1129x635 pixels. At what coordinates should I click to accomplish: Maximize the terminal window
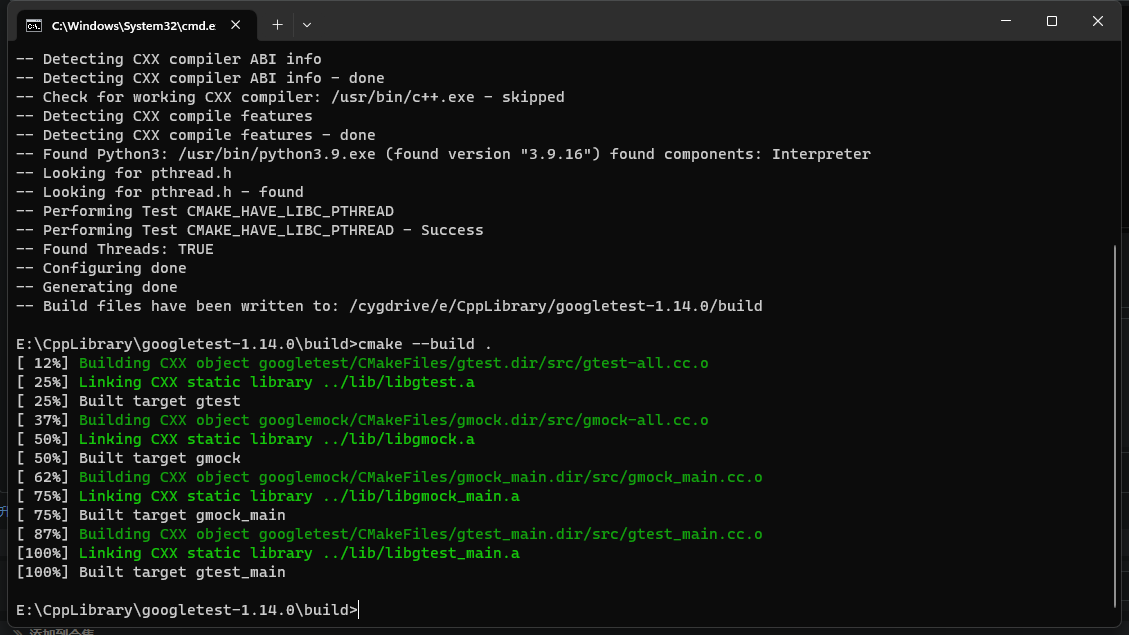point(1051,21)
